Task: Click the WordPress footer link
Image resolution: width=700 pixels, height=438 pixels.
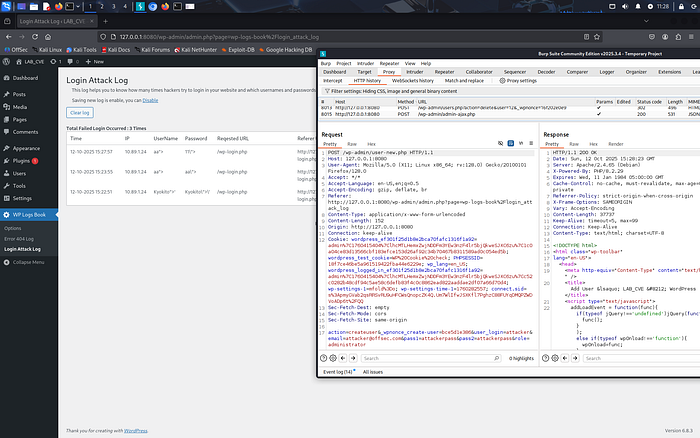Action: pyautogui.click(x=135, y=431)
